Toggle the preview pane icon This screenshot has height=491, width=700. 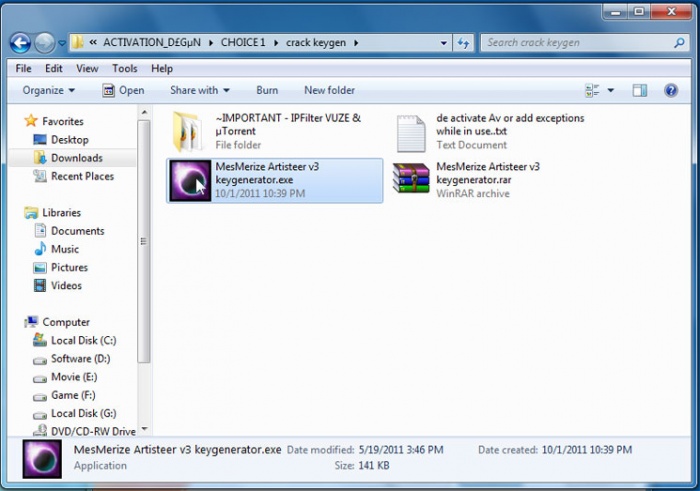[640, 91]
